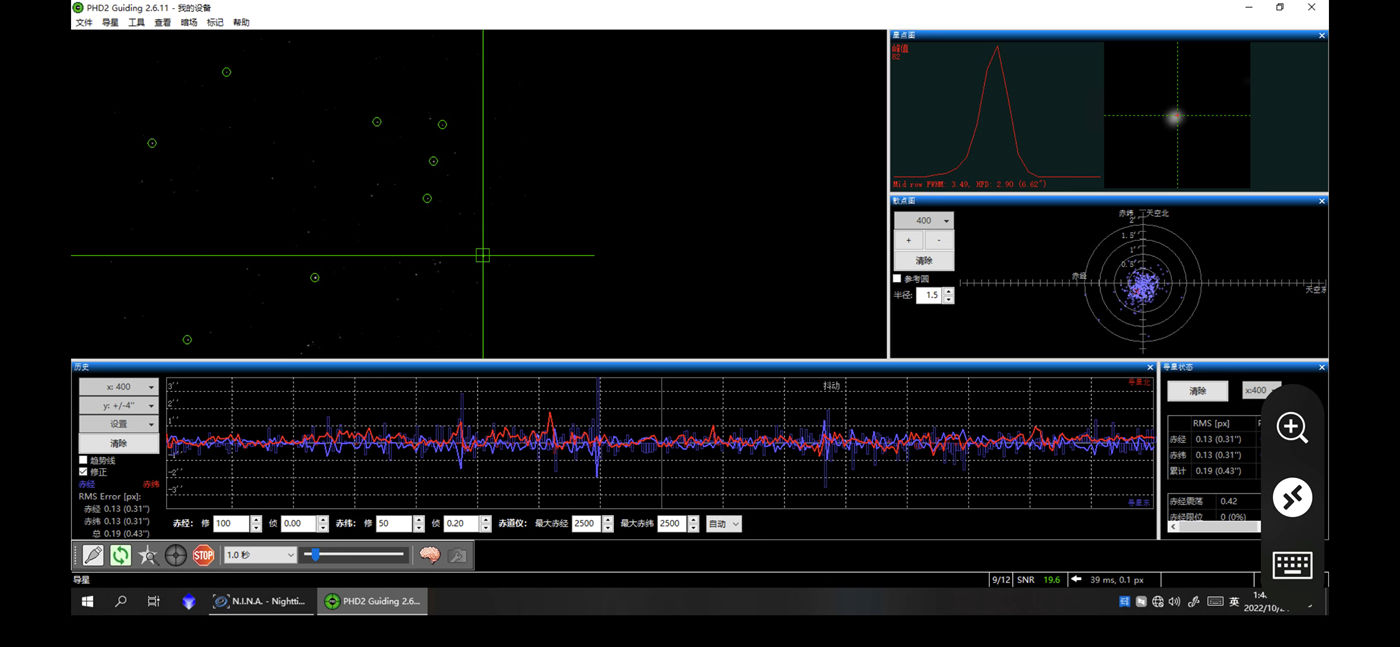Click the green loop exposure icon

tap(120, 555)
